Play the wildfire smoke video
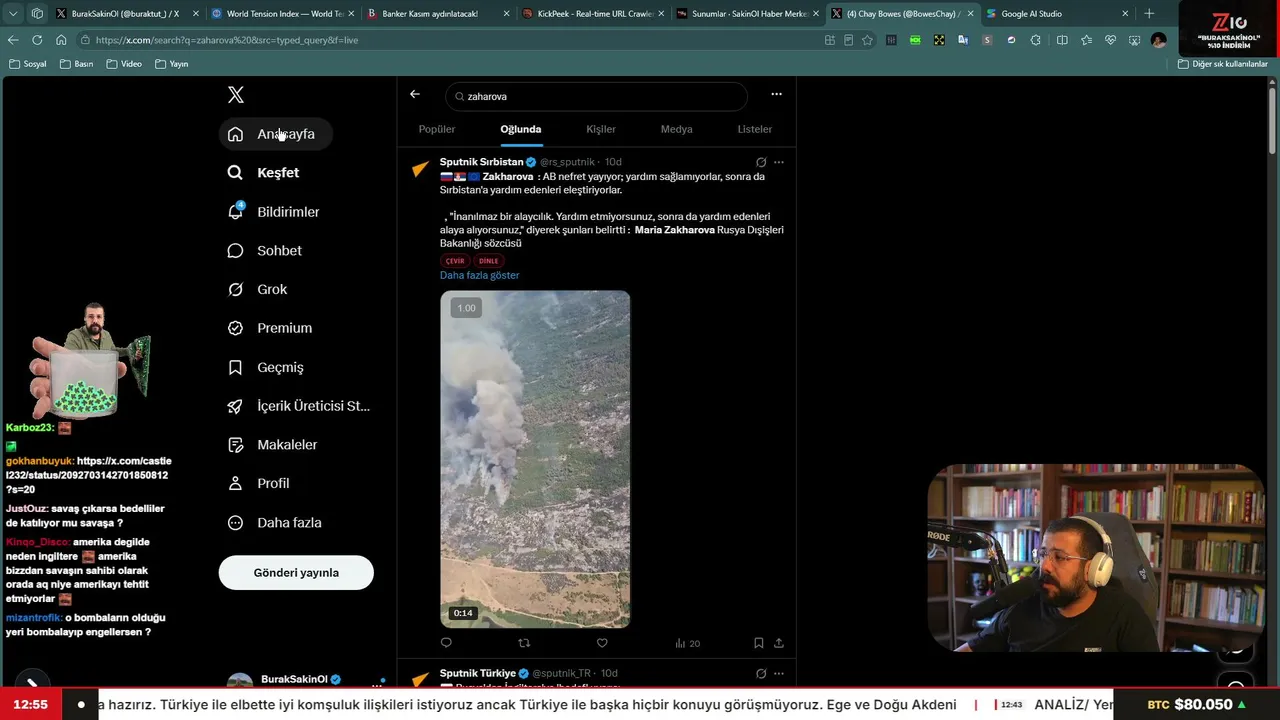The image size is (1280, 720). click(x=535, y=459)
